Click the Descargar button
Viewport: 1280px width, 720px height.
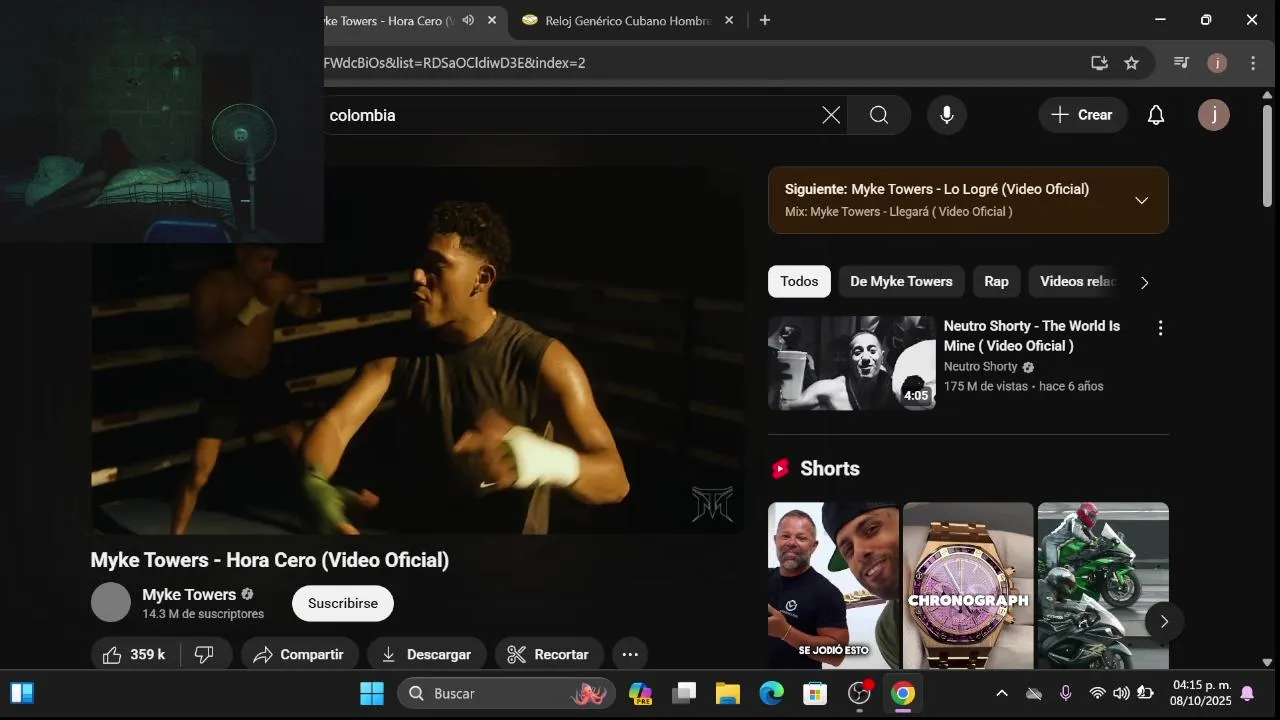click(427, 654)
